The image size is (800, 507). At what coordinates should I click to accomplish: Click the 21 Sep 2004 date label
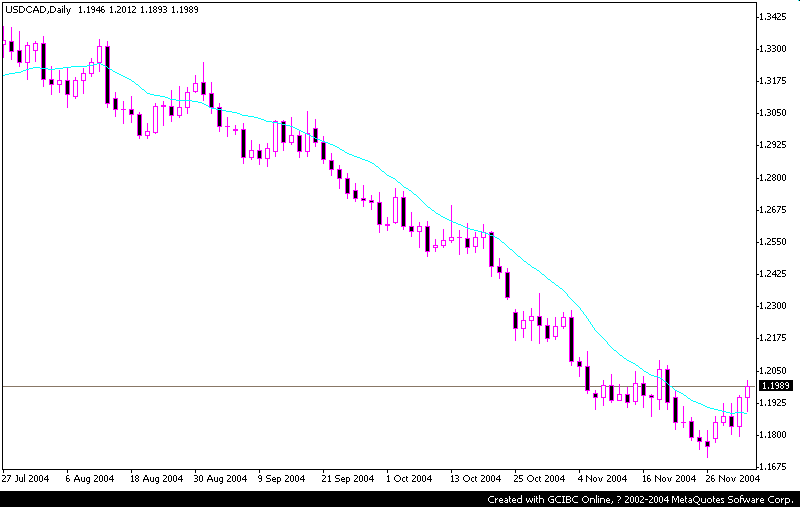(348, 479)
